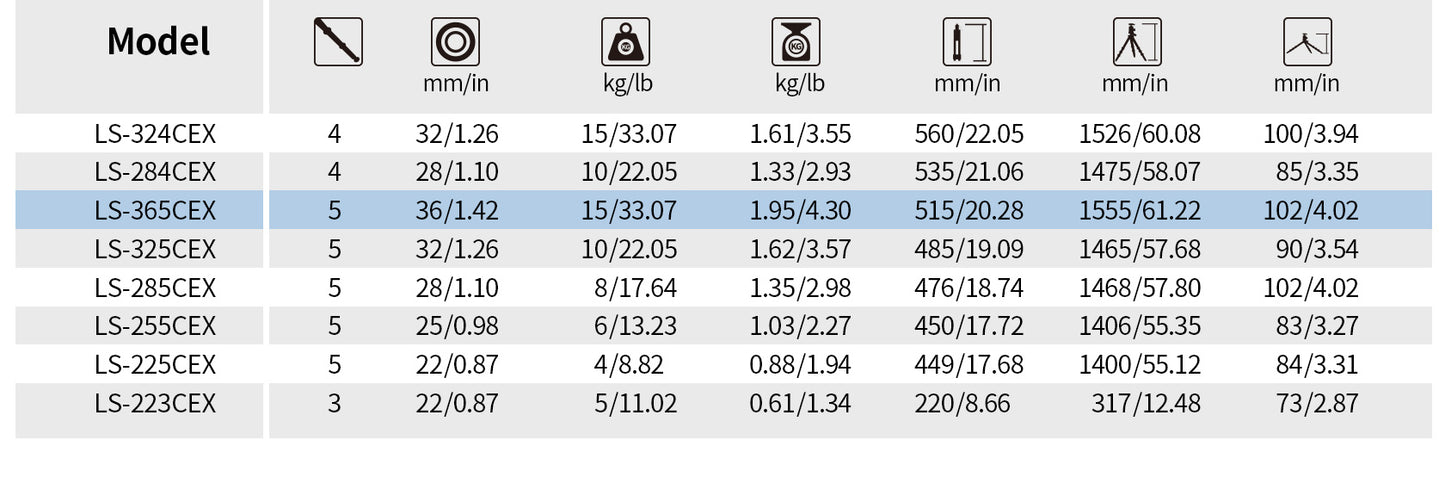
Task: Click the folded length tripod icon
Action: point(967,42)
